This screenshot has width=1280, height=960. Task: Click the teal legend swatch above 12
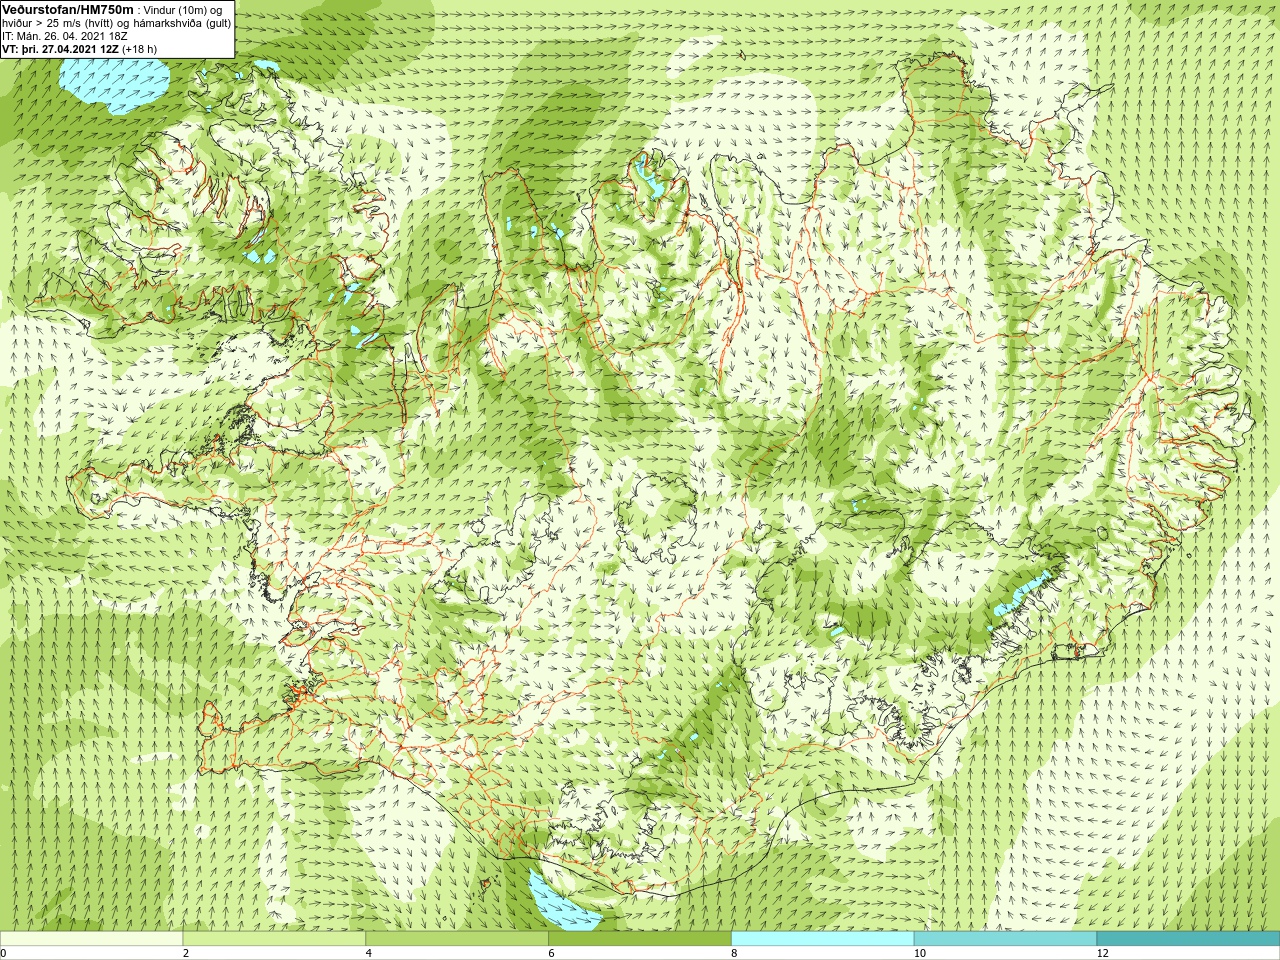coord(1188,939)
